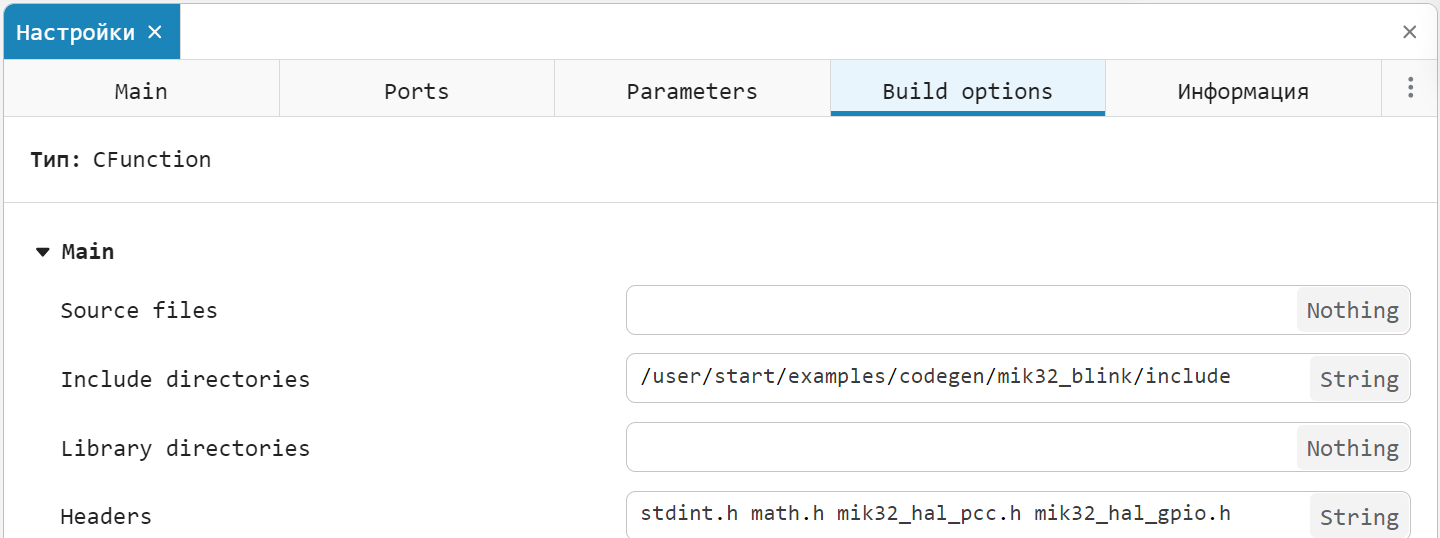Change Library directories Nothing type
The height and width of the screenshot is (538, 1440).
(x=1352, y=448)
